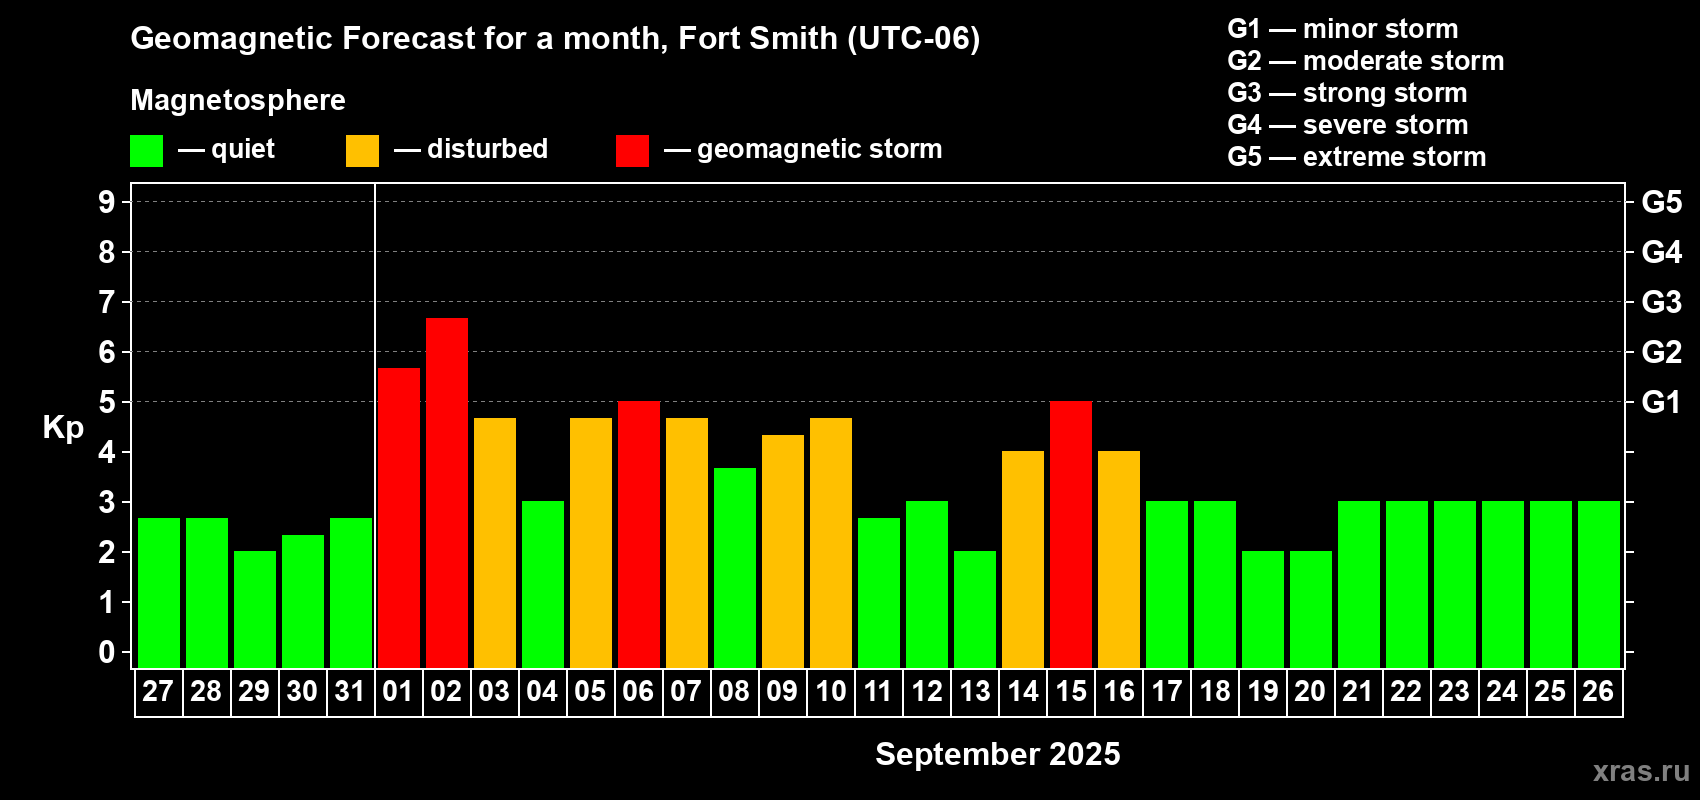Select the red bar for September 01
Image resolution: width=1700 pixels, height=800 pixels.
tap(399, 518)
